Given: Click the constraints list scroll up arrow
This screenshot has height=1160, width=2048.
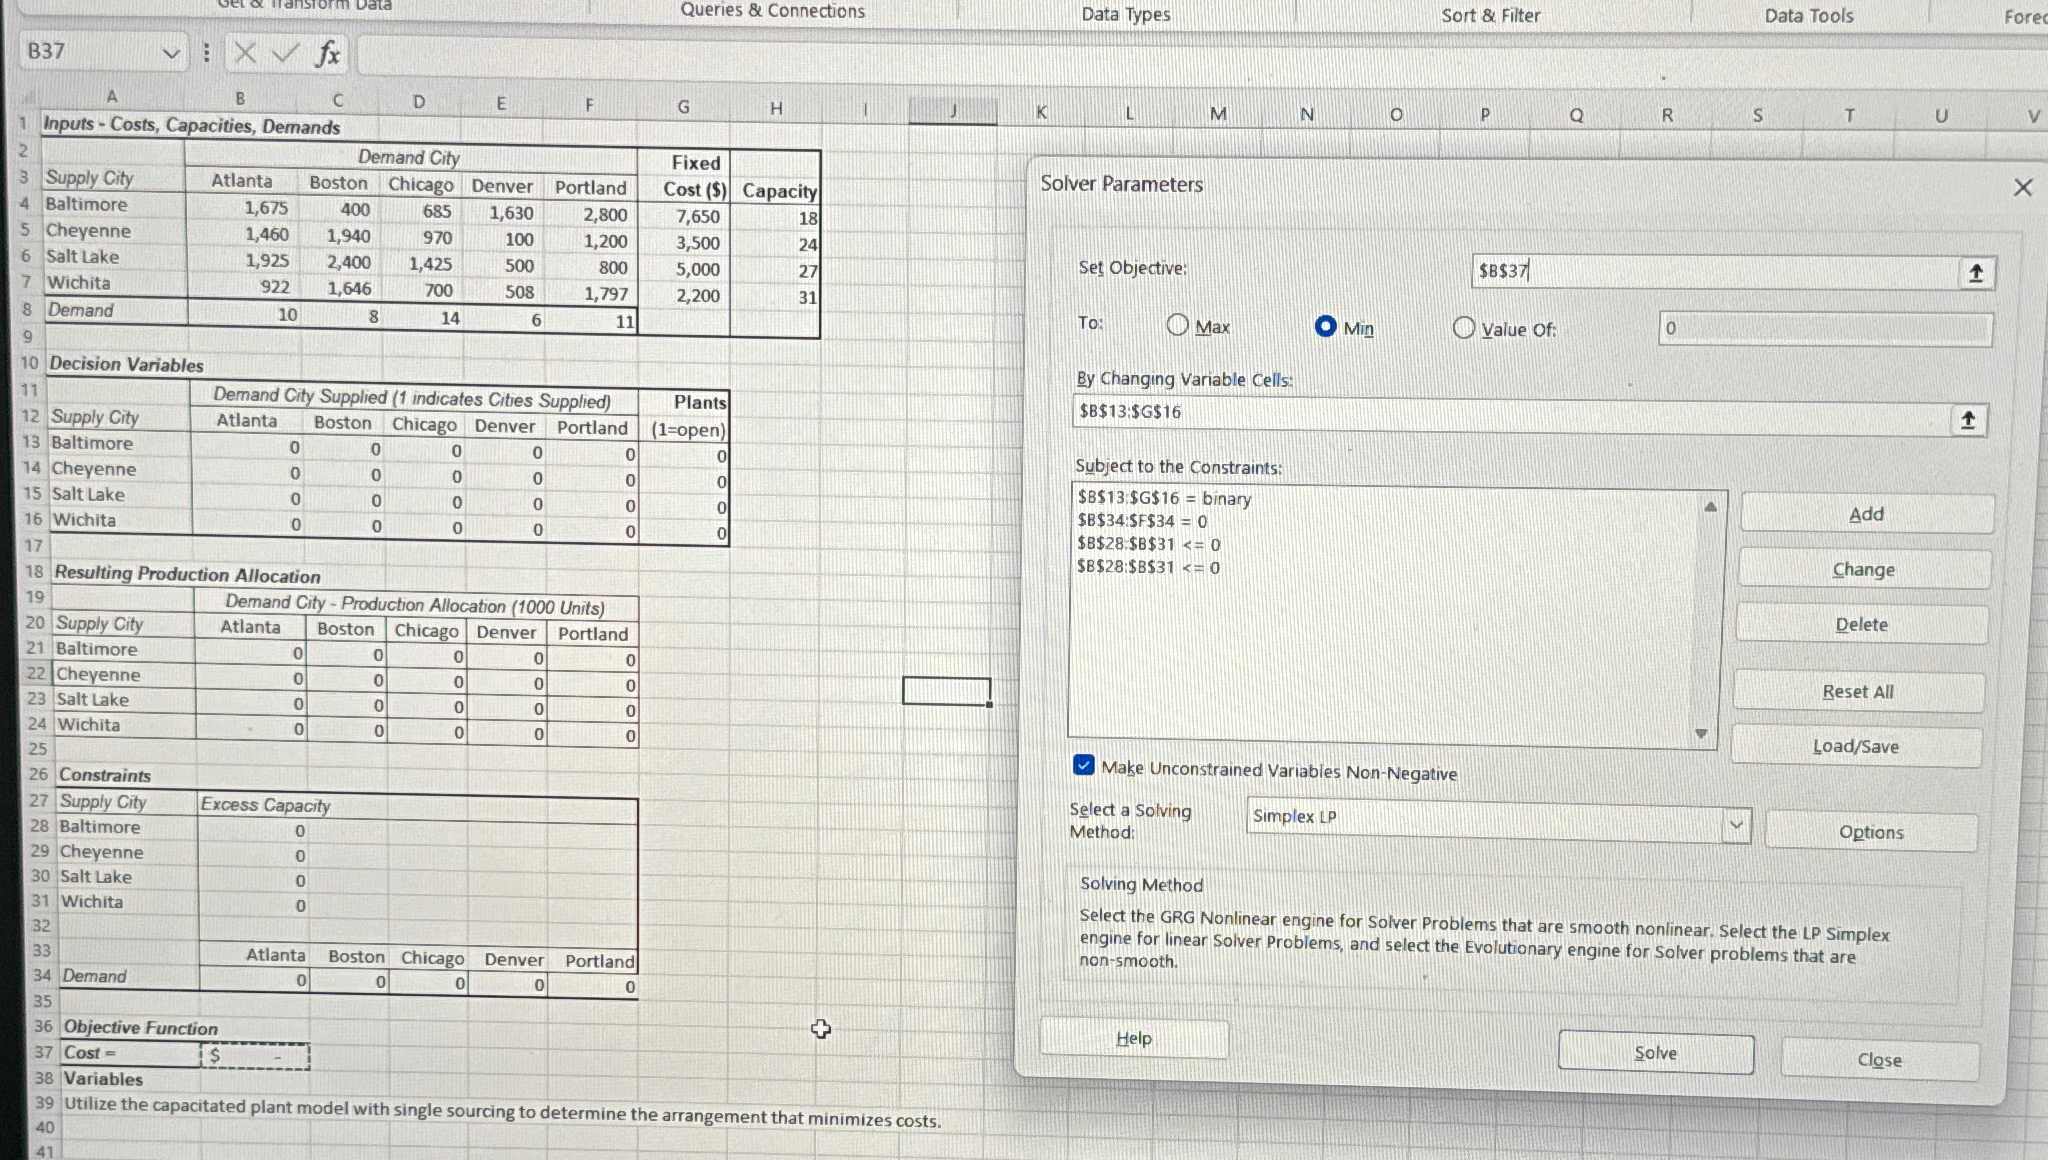Looking at the screenshot, I should pyautogui.click(x=1710, y=507).
